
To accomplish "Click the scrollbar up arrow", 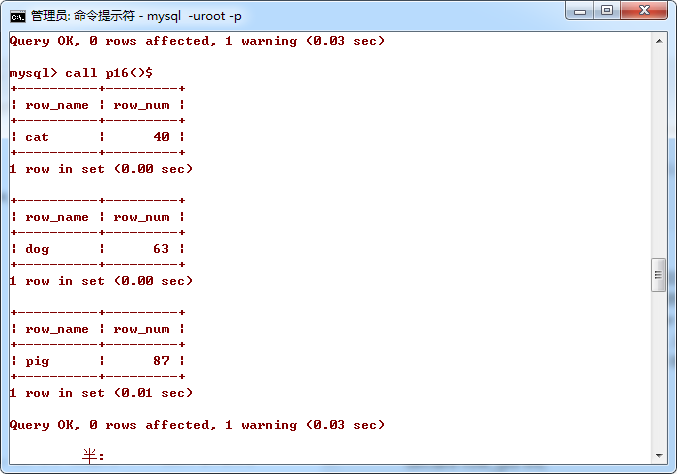I will coord(658,41).
